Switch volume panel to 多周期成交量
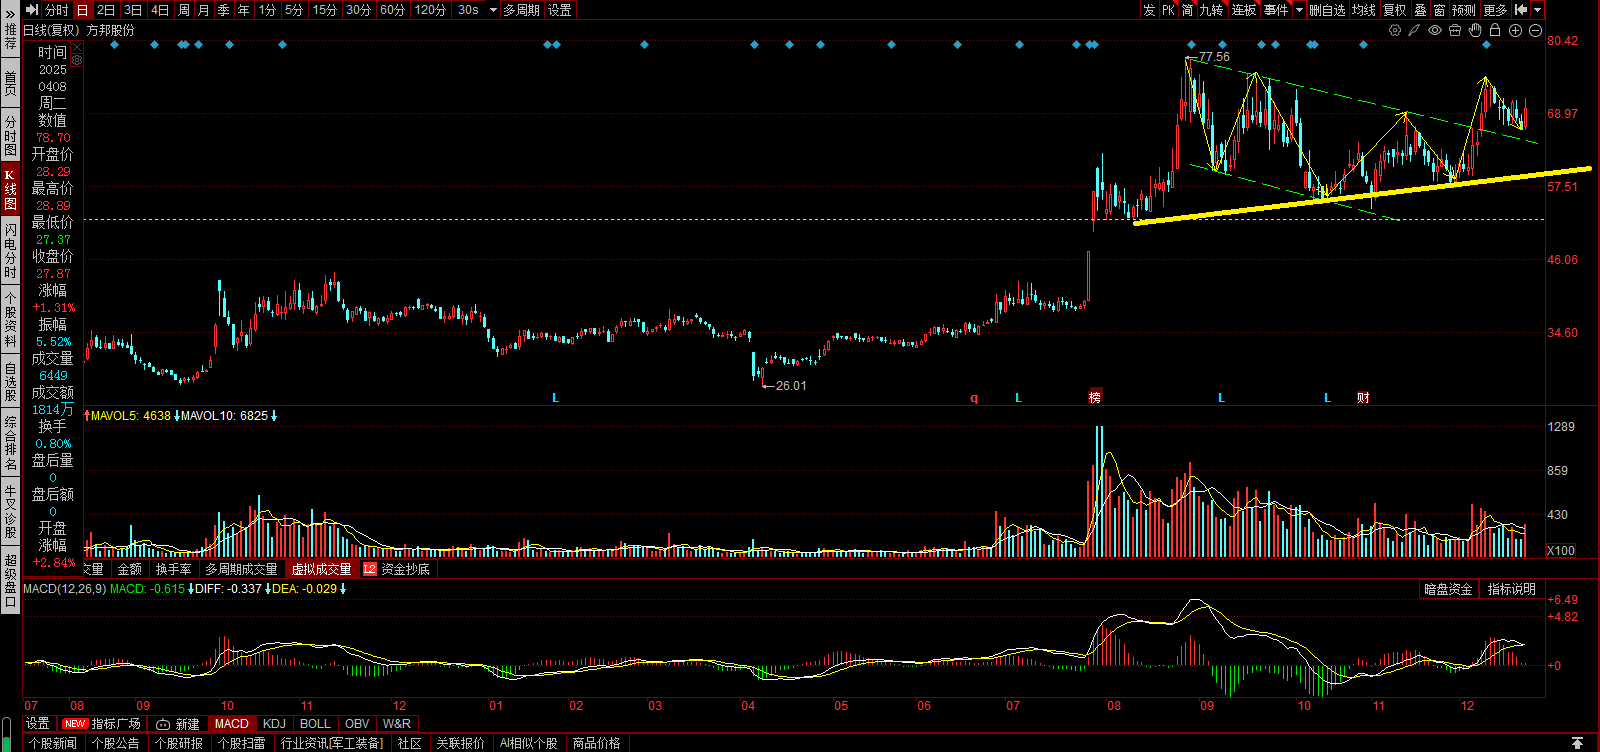Image resolution: width=1600 pixels, height=752 pixels. (241, 569)
